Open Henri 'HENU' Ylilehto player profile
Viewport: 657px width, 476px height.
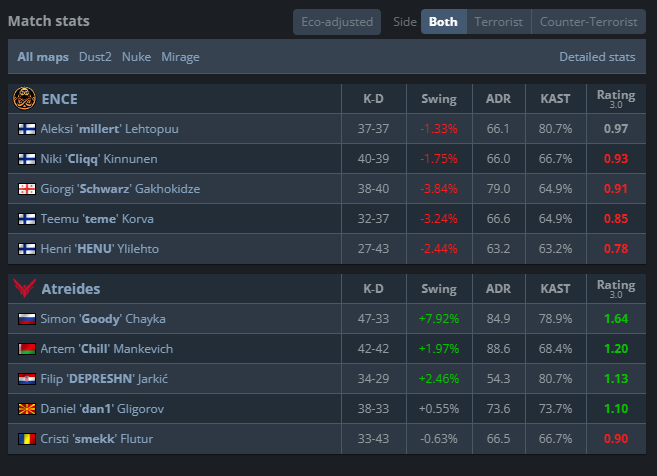pyautogui.click(x=100, y=249)
